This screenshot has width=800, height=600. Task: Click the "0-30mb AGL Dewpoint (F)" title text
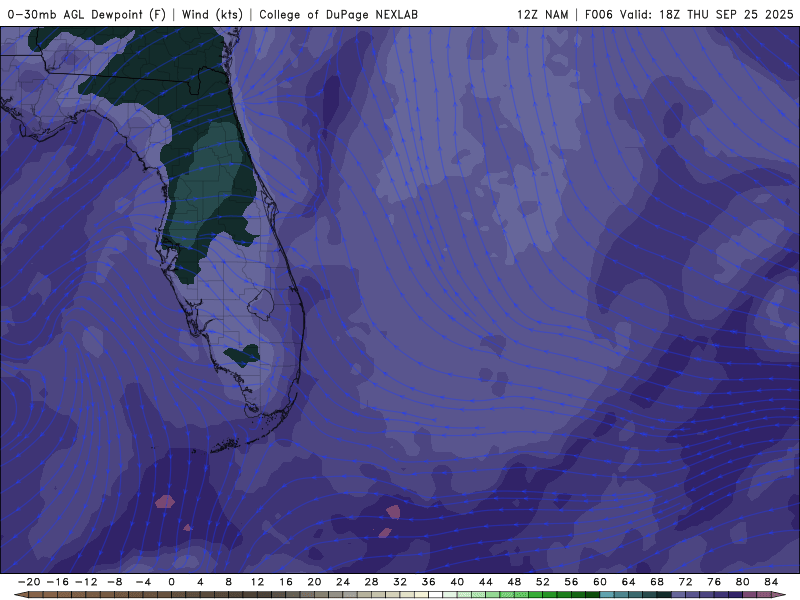(x=87, y=15)
